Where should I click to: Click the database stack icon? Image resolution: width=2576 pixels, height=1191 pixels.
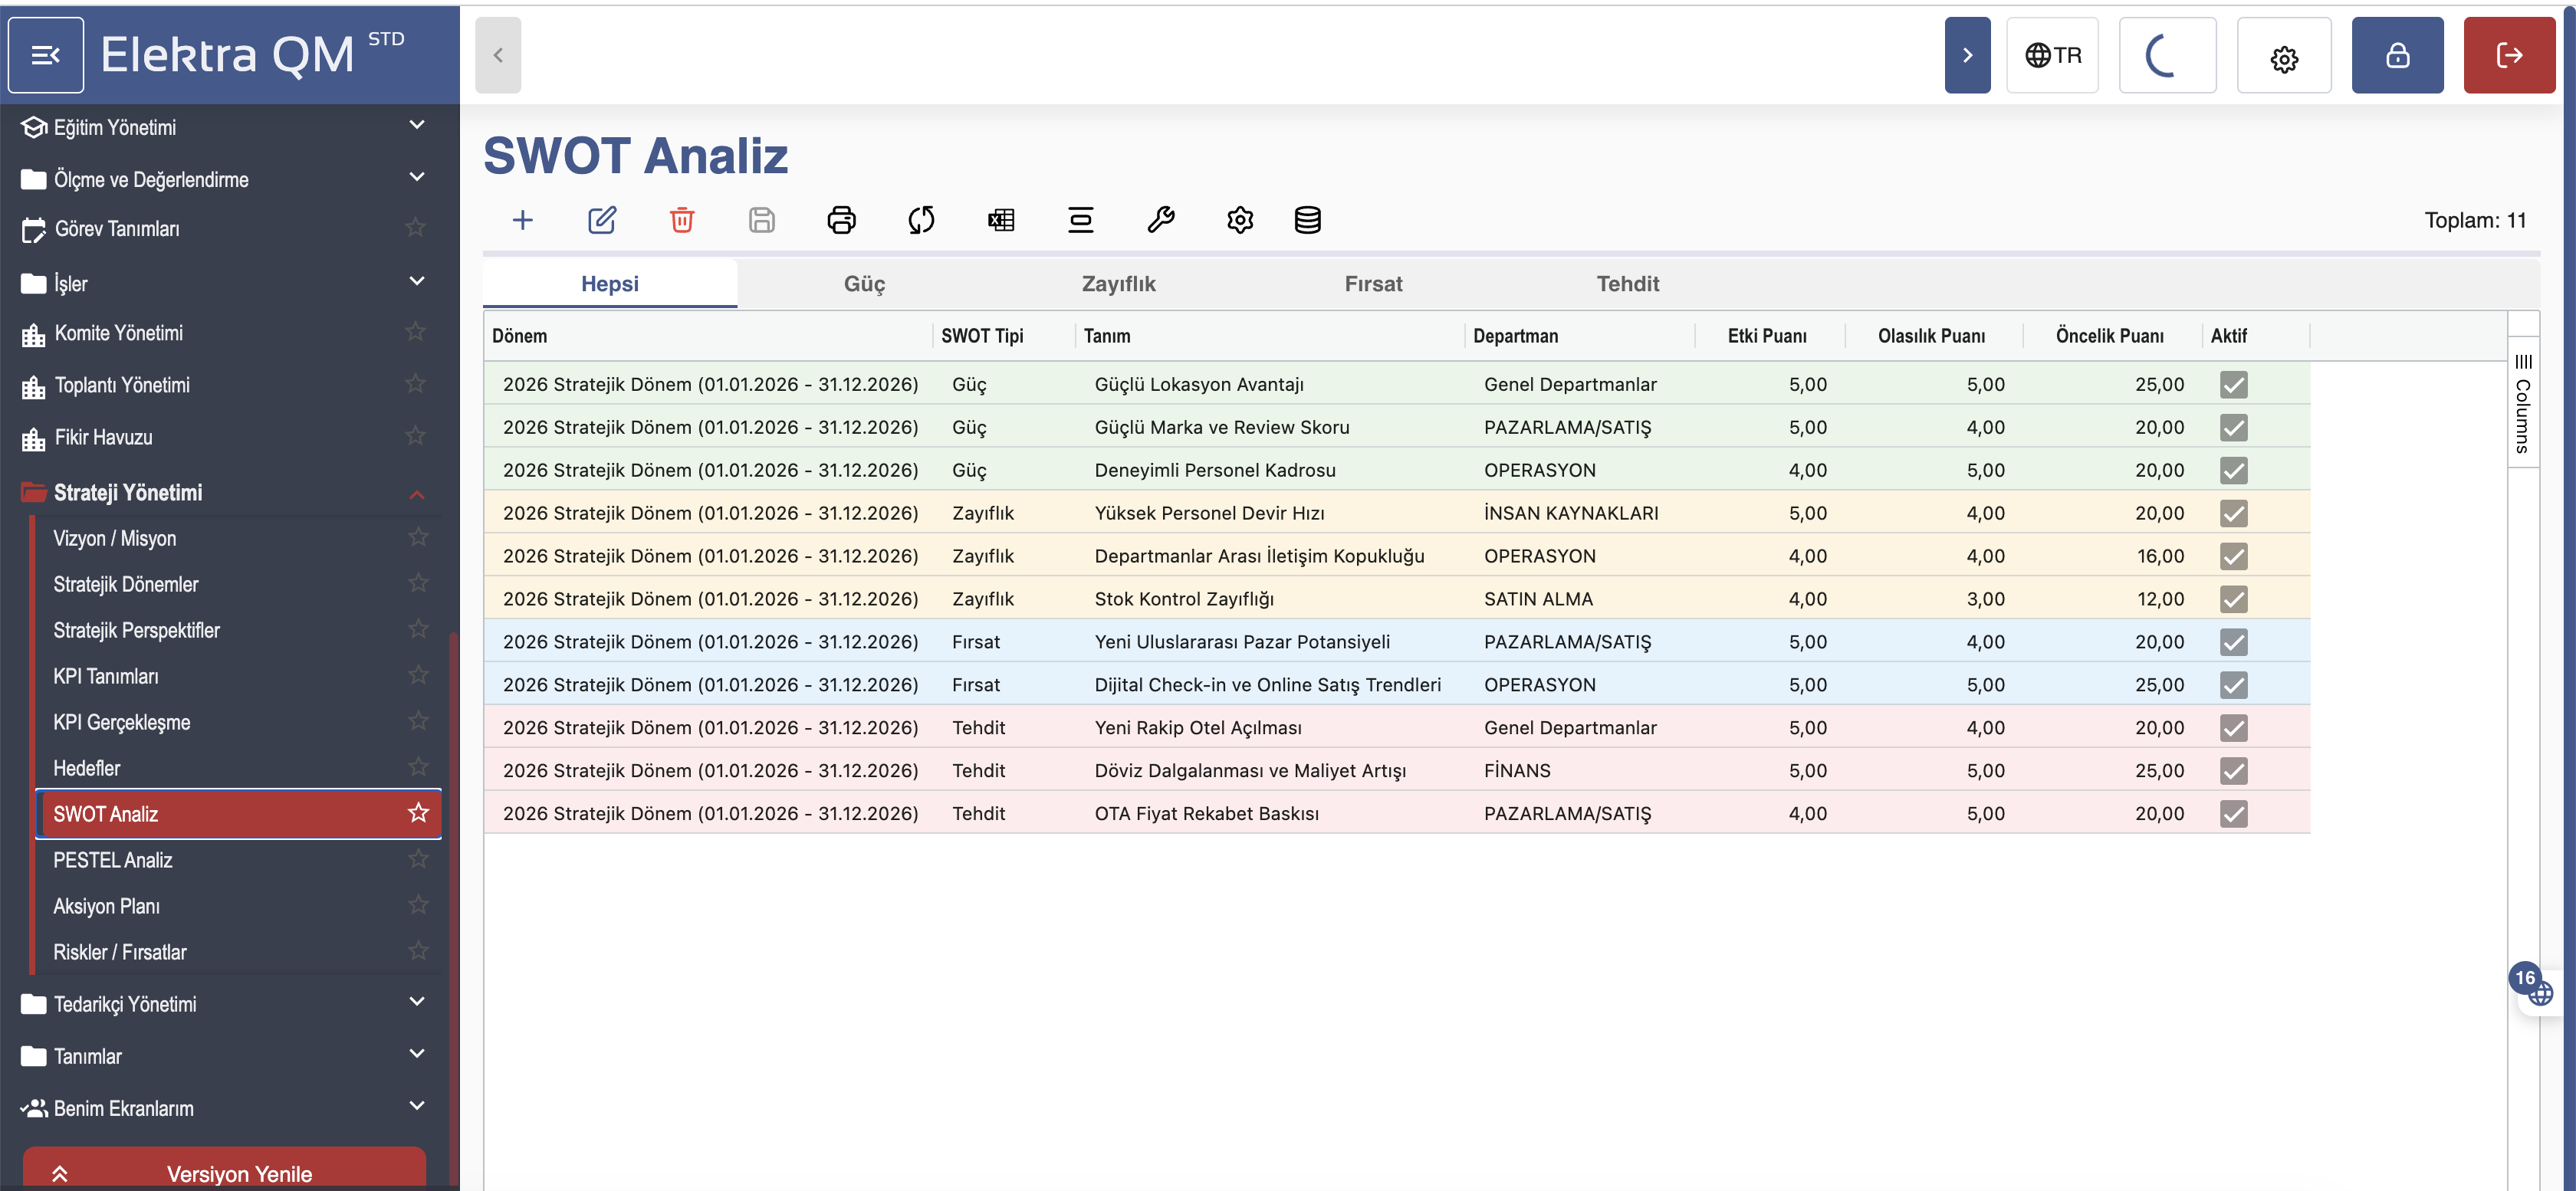coord(1307,220)
